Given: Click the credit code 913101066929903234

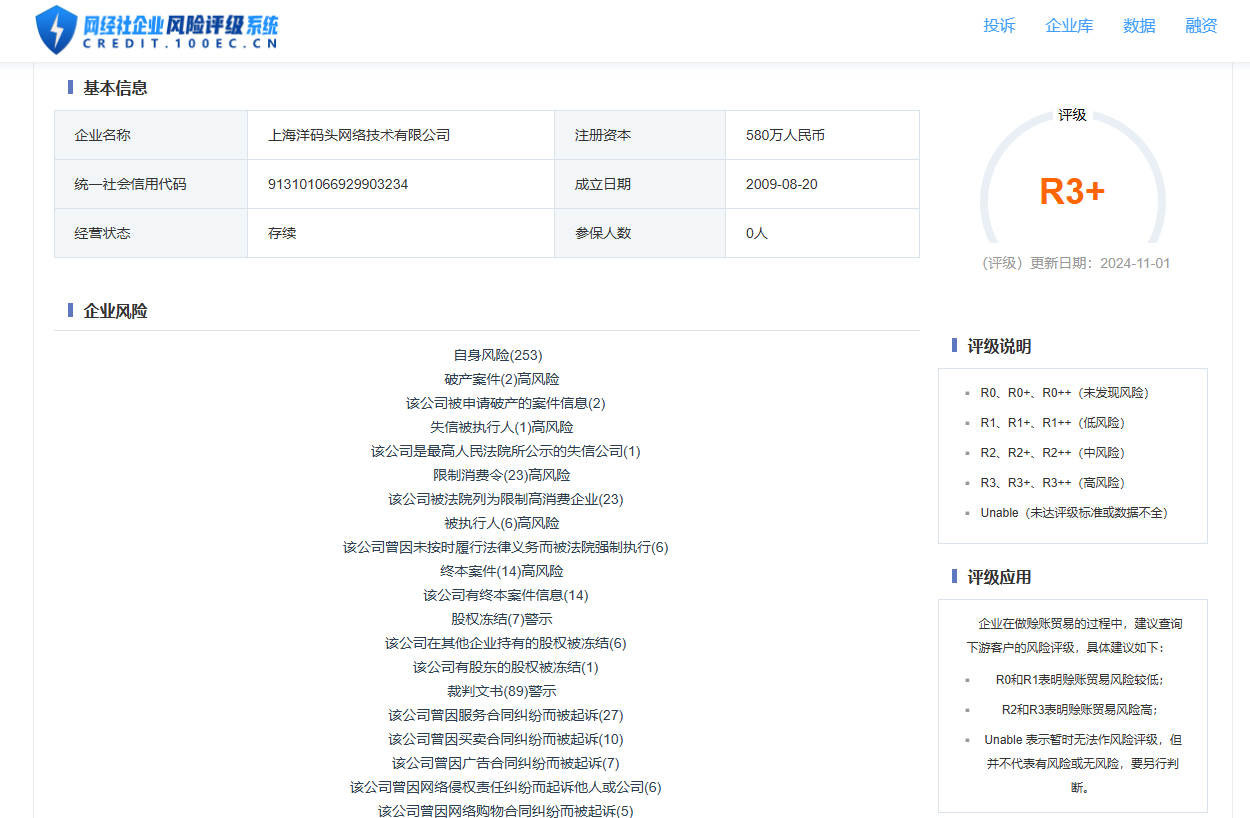Looking at the screenshot, I should (x=338, y=184).
